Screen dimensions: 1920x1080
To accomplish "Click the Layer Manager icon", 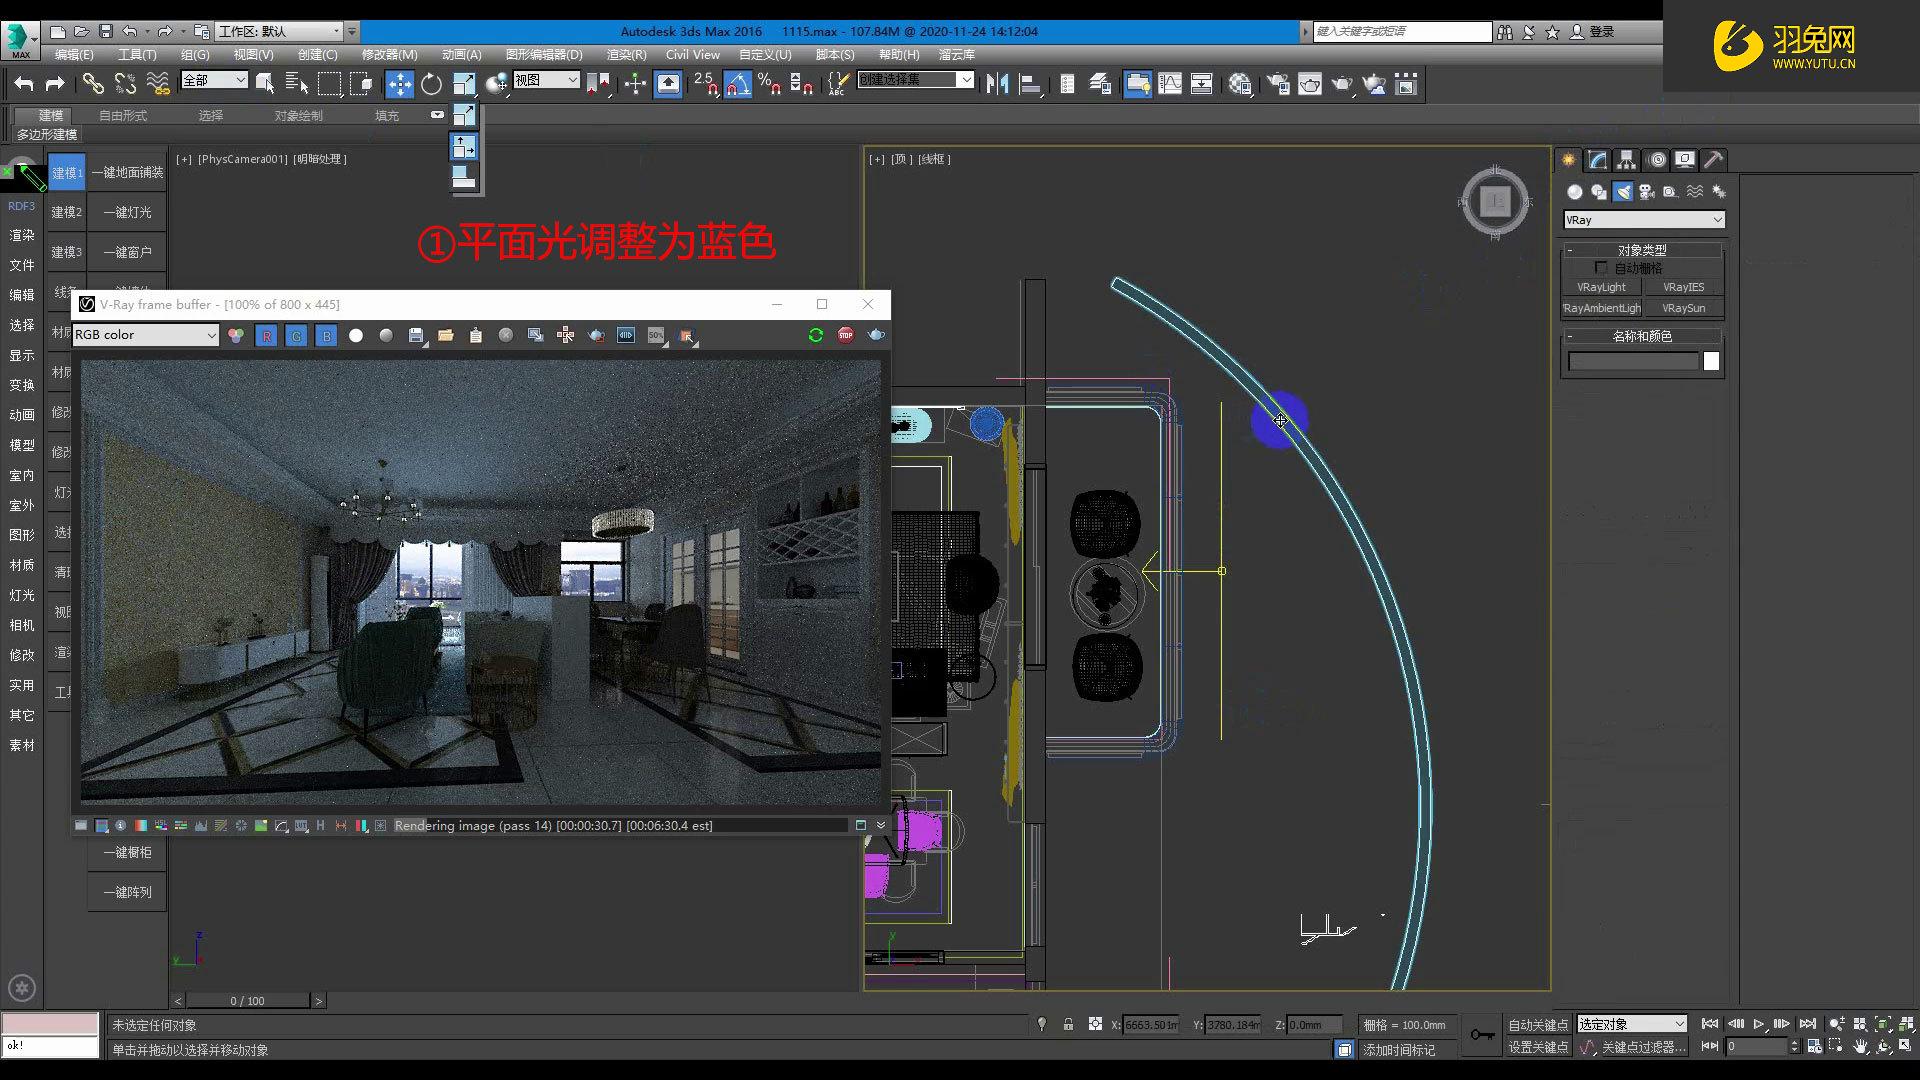I will tap(1100, 84).
